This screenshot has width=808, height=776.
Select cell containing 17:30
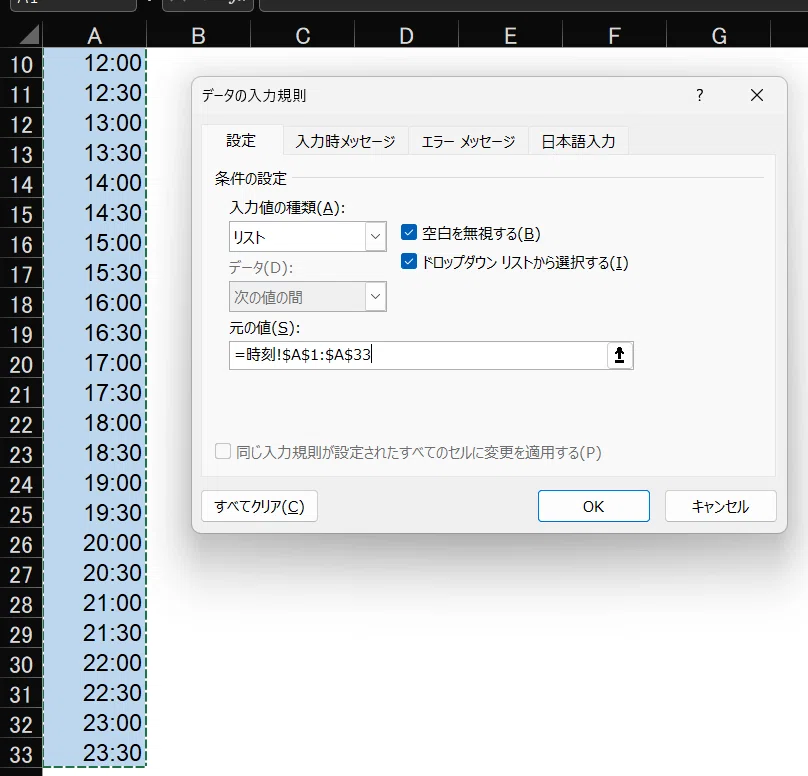pos(95,393)
